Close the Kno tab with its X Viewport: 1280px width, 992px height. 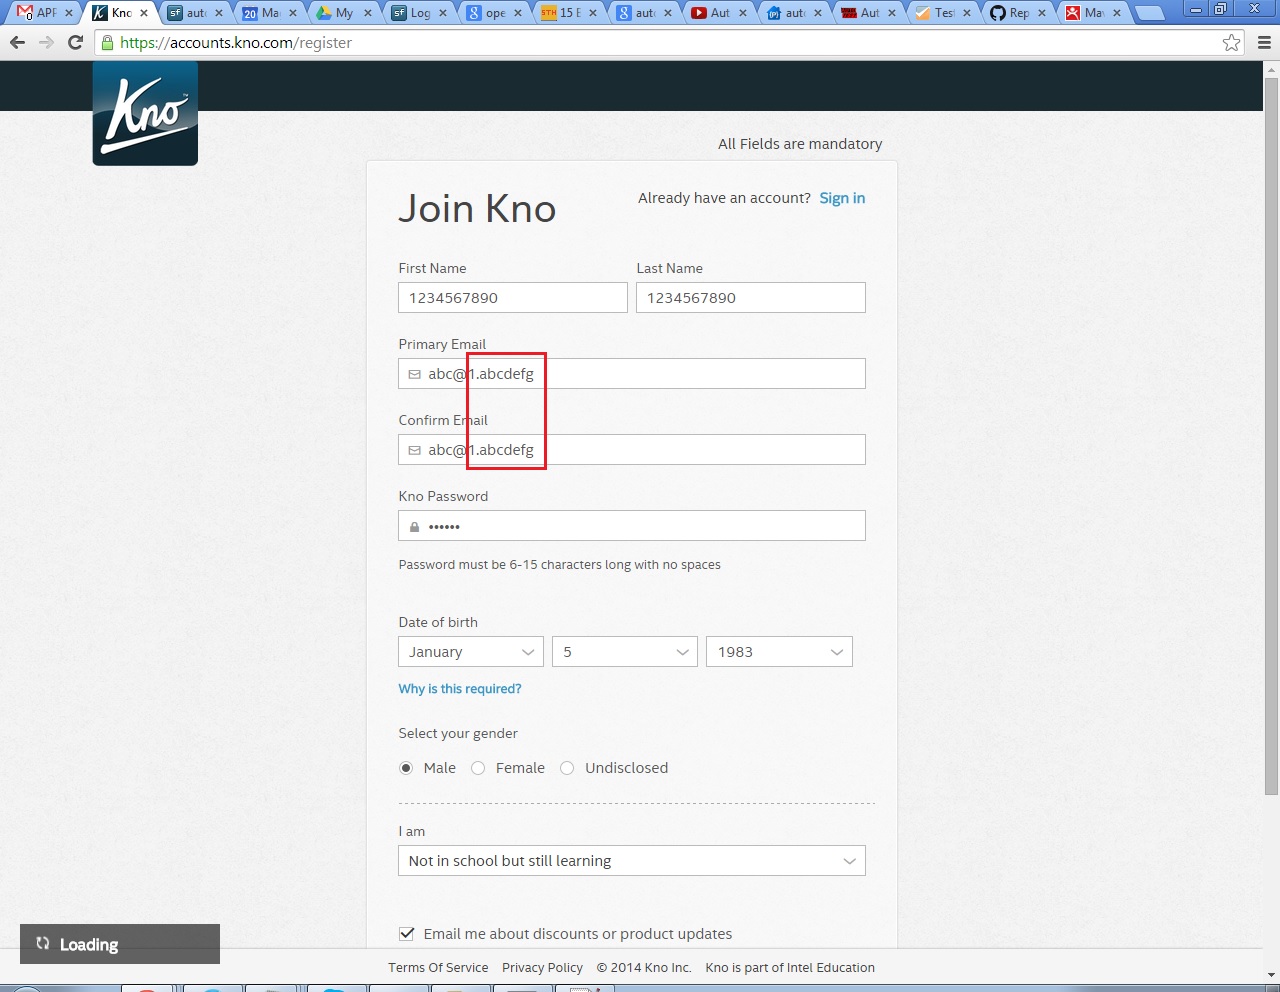click(x=144, y=13)
